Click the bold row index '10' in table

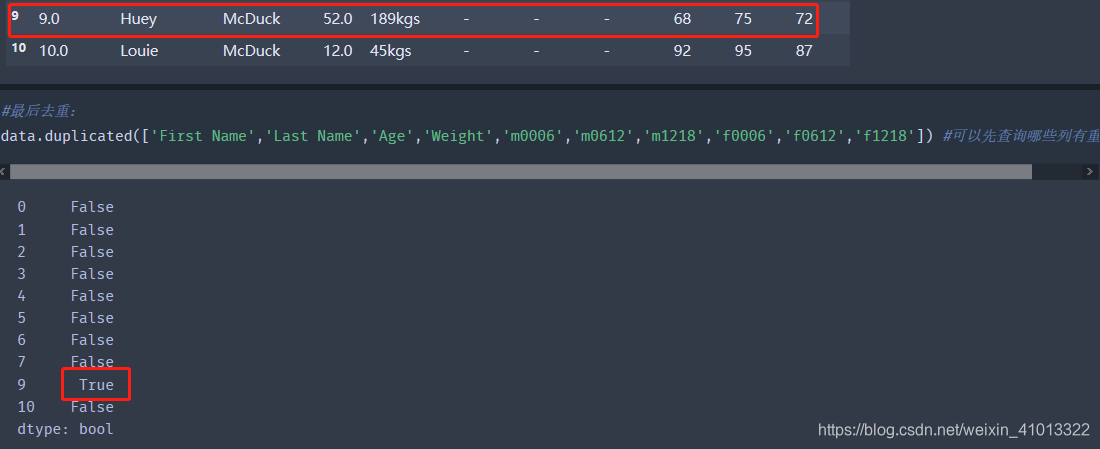19,48
